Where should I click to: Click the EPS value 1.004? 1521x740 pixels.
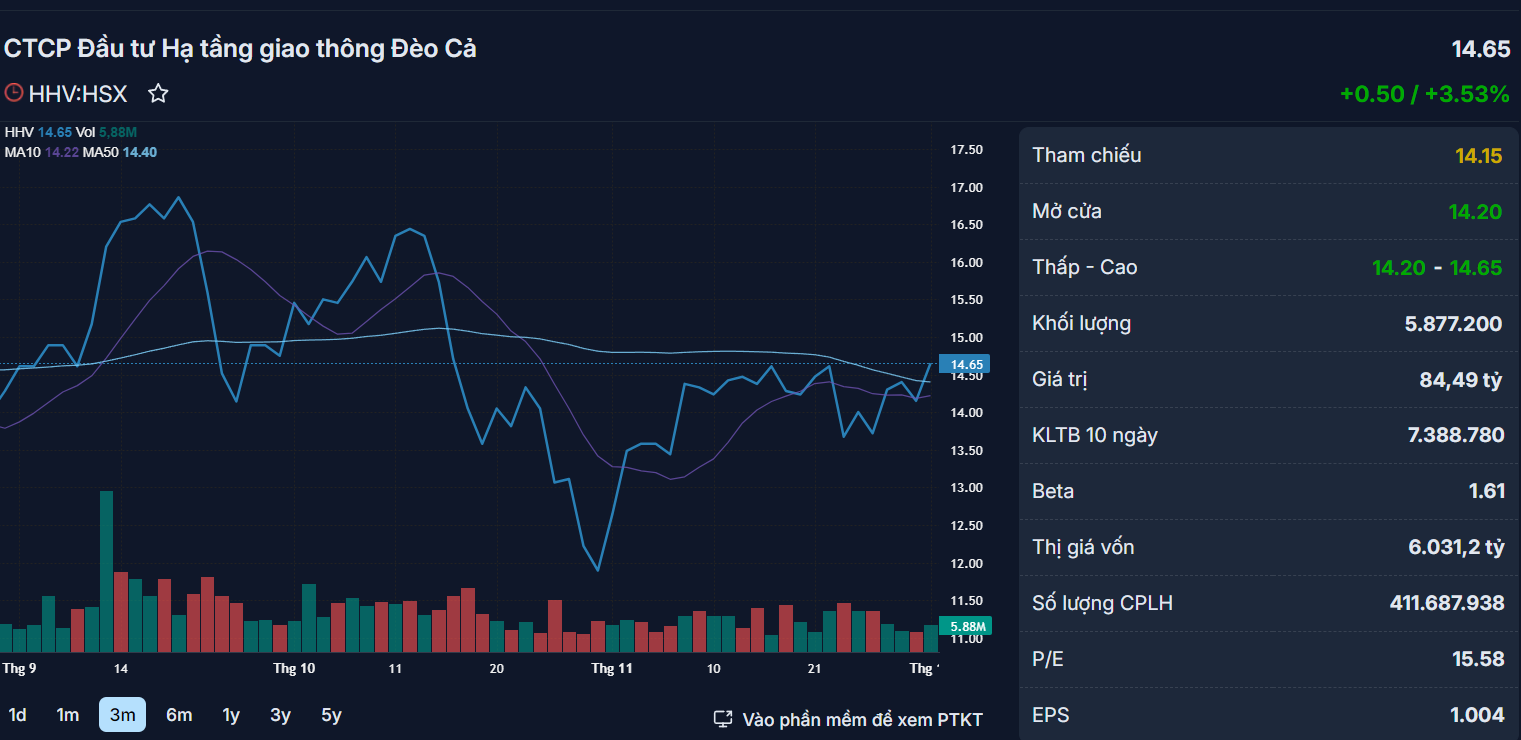coord(1477,715)
